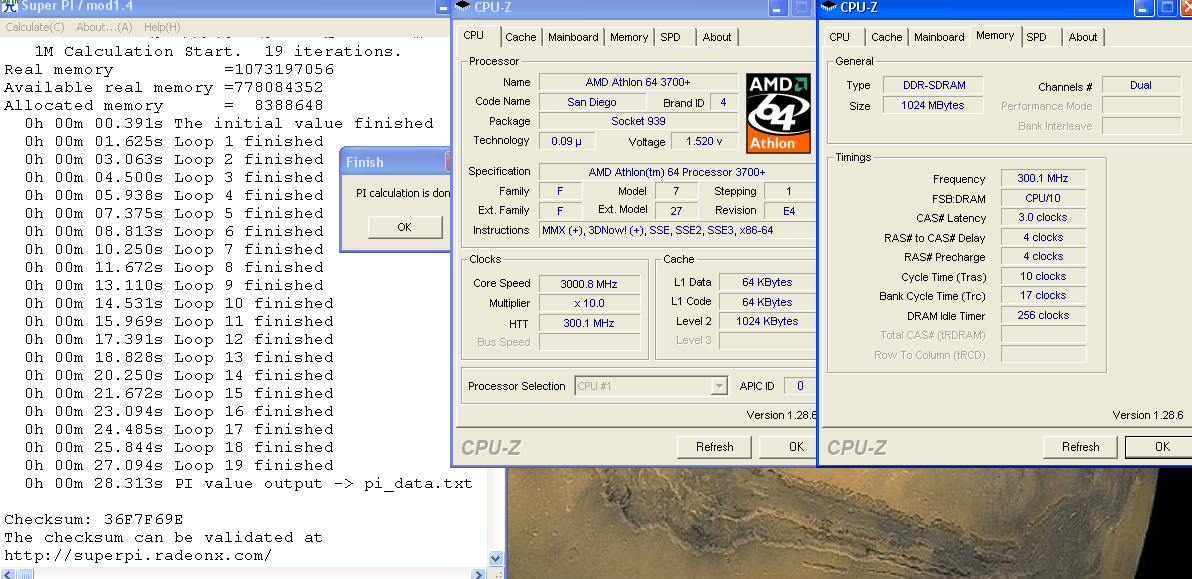The image size is (1192, 579).
Task: Click the Channels # field 'Dual'
Action: [x=1141, y=85]
